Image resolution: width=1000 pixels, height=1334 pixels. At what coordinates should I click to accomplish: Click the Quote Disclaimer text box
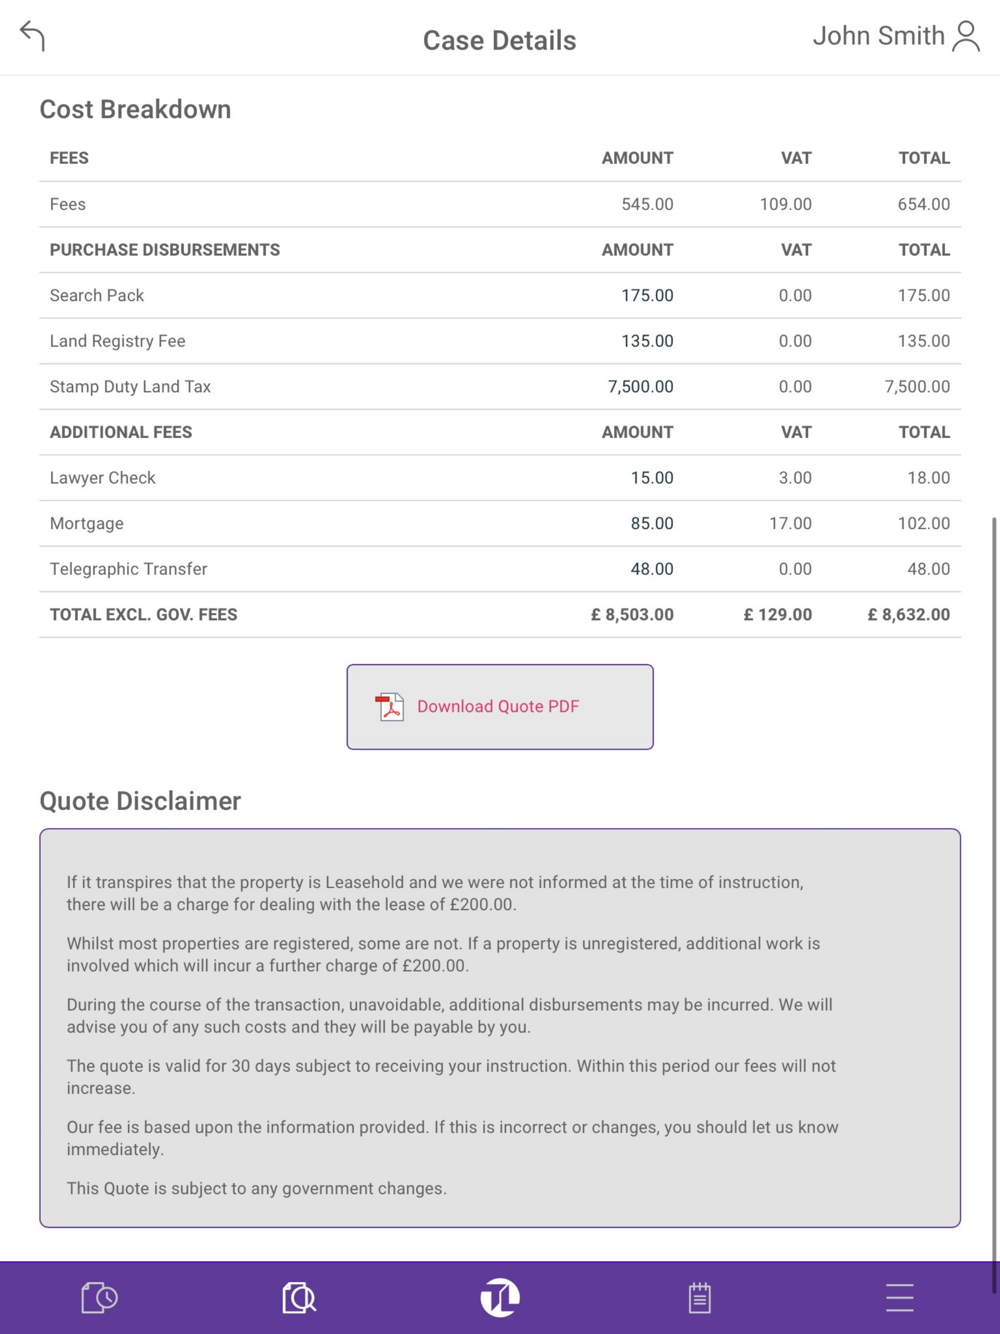click(x=500, y=1028)
